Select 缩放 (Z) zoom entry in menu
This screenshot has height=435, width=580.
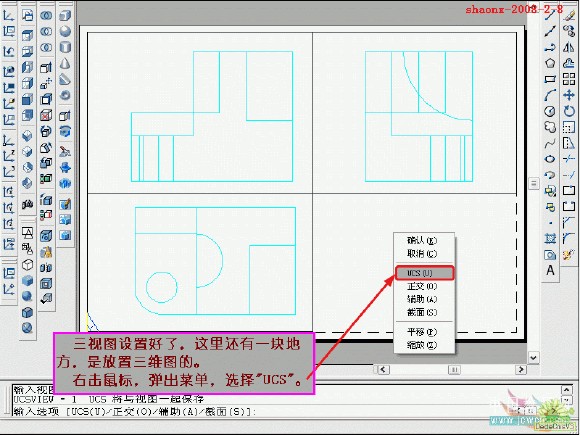[424, 345]
